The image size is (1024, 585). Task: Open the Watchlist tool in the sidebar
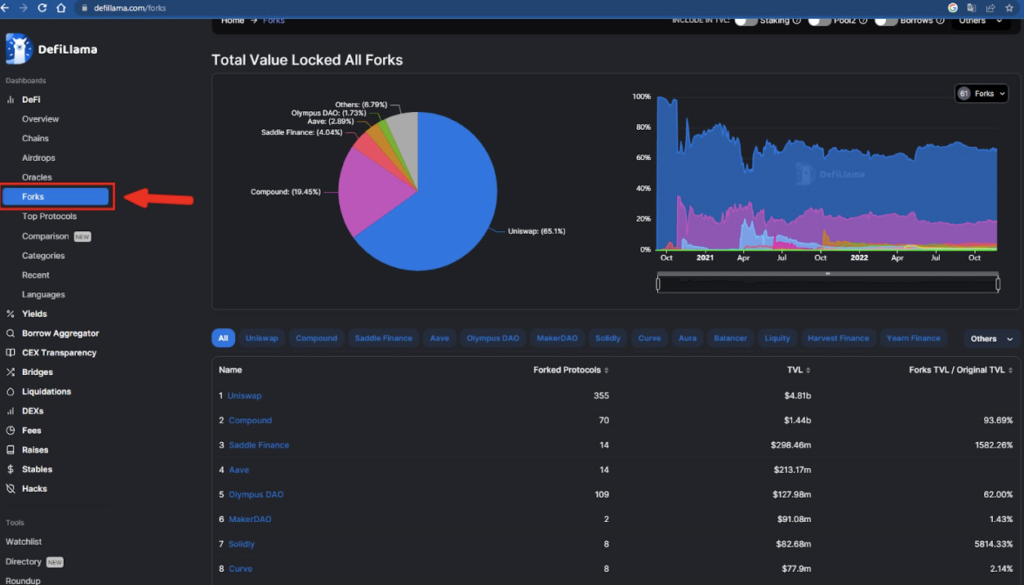(x=24, y=542)
